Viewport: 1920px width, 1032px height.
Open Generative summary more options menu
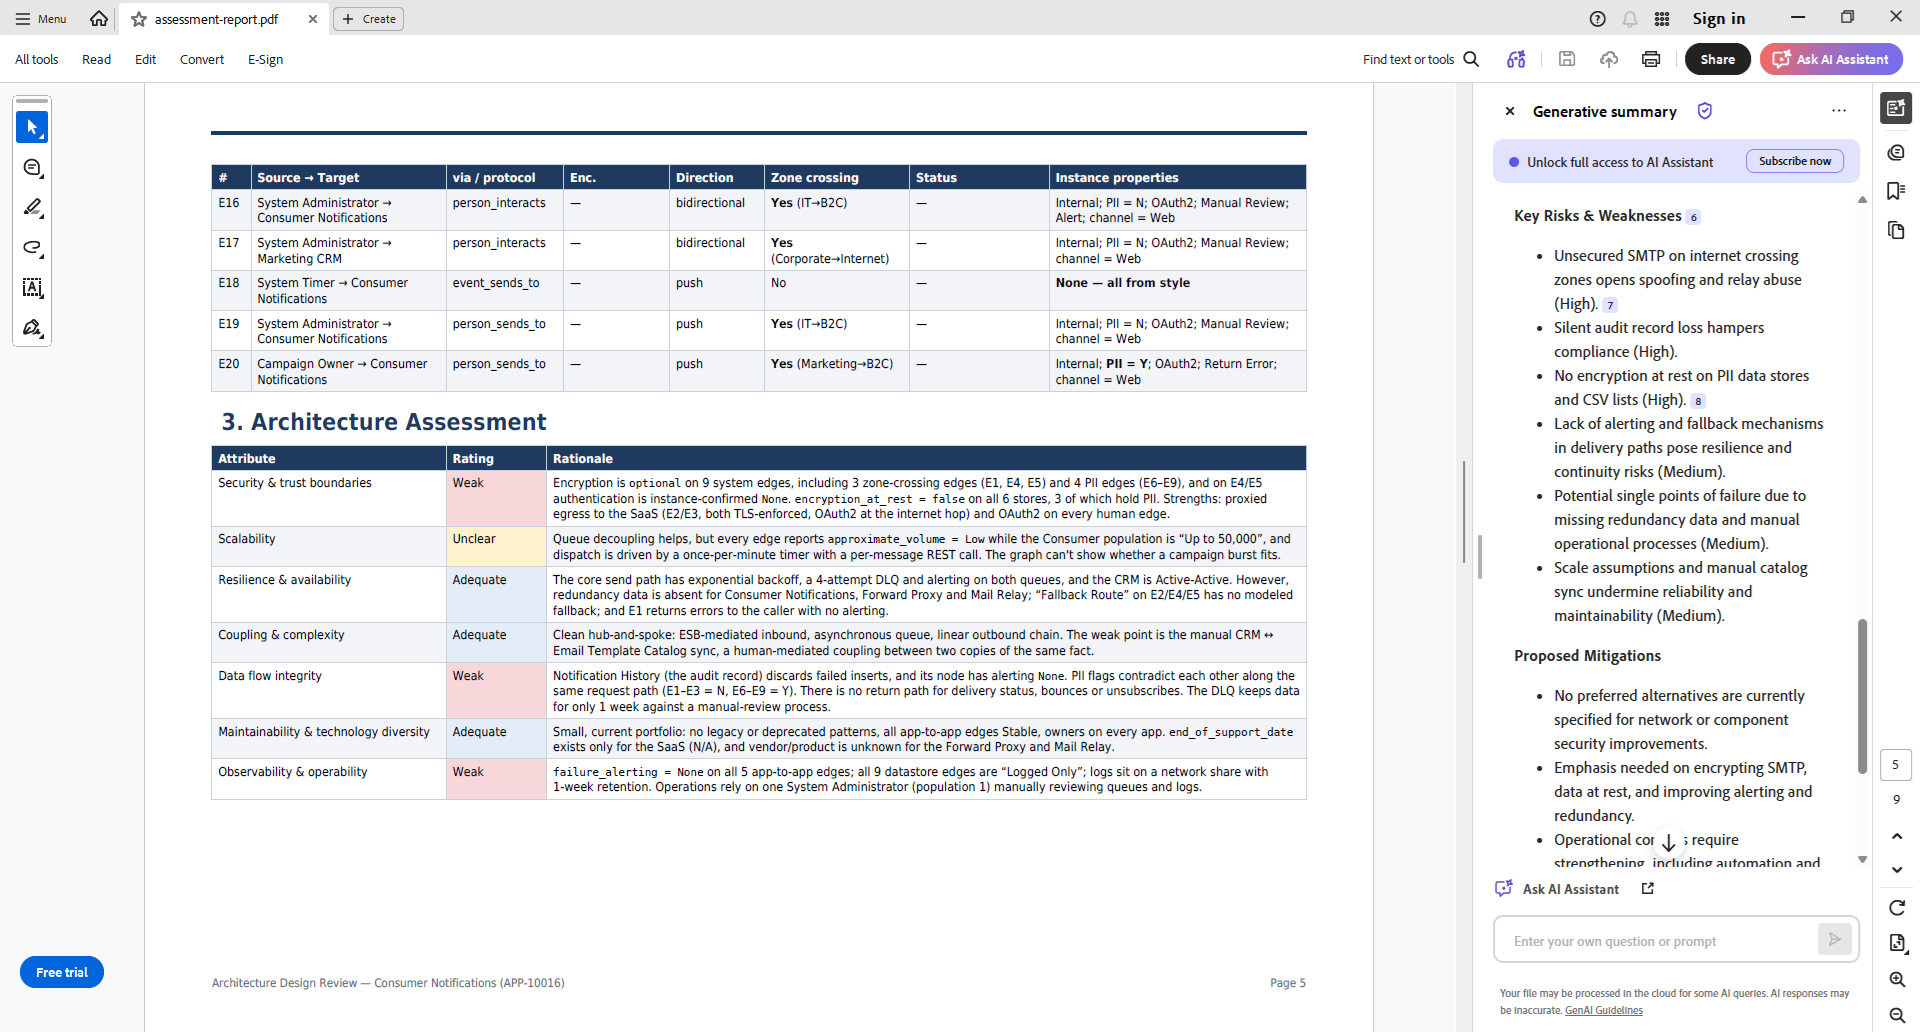(1839, 111)
